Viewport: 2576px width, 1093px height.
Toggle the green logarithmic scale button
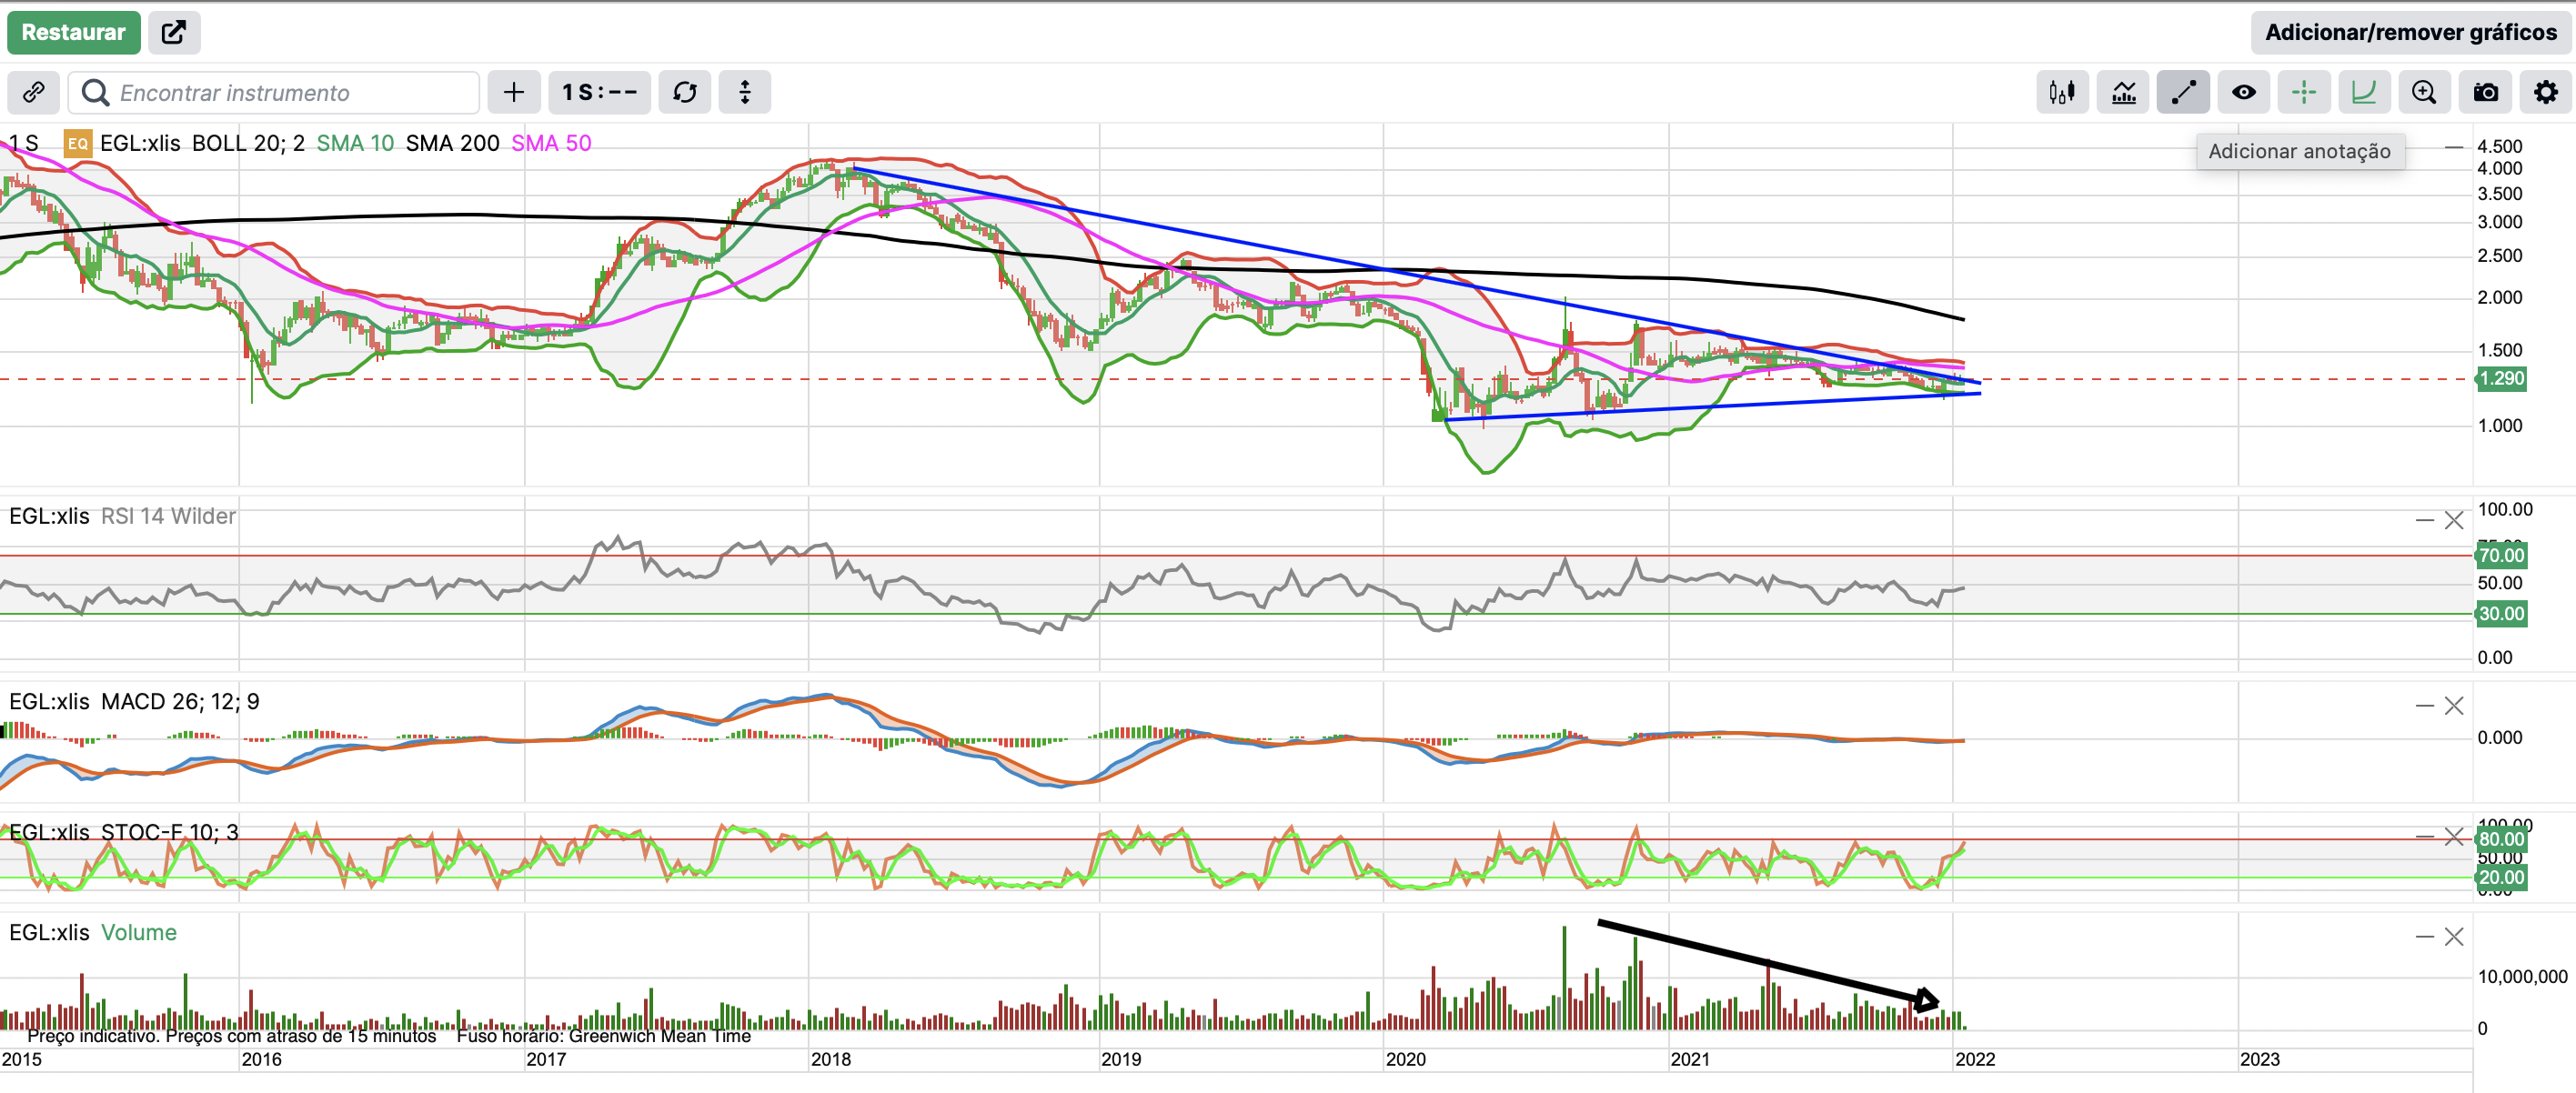(x=2364, y=93)
